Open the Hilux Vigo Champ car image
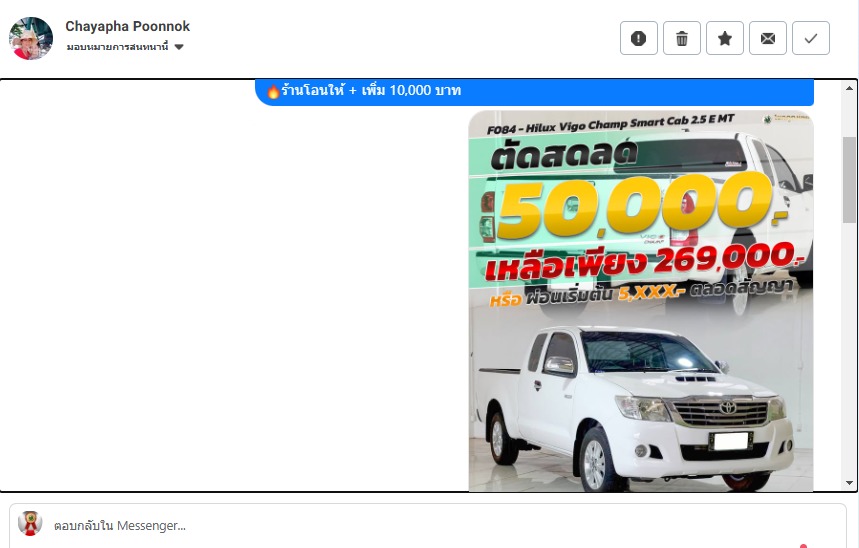 tap(641, 301)
